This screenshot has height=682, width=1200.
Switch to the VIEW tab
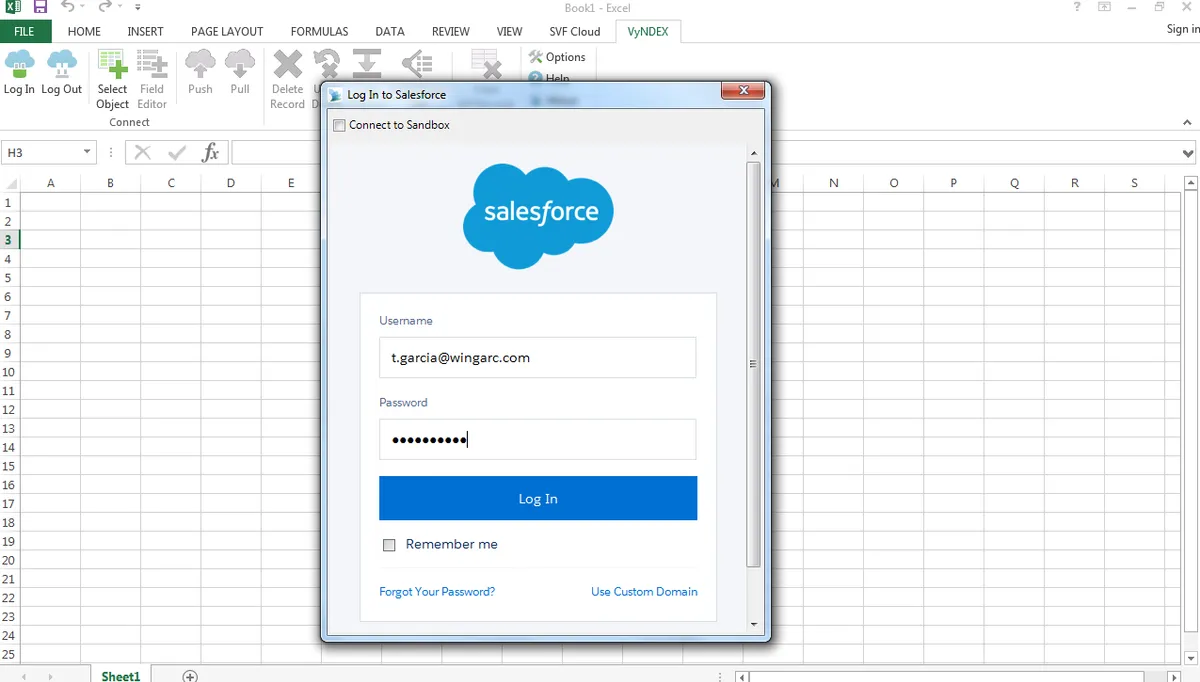[510, 31]
